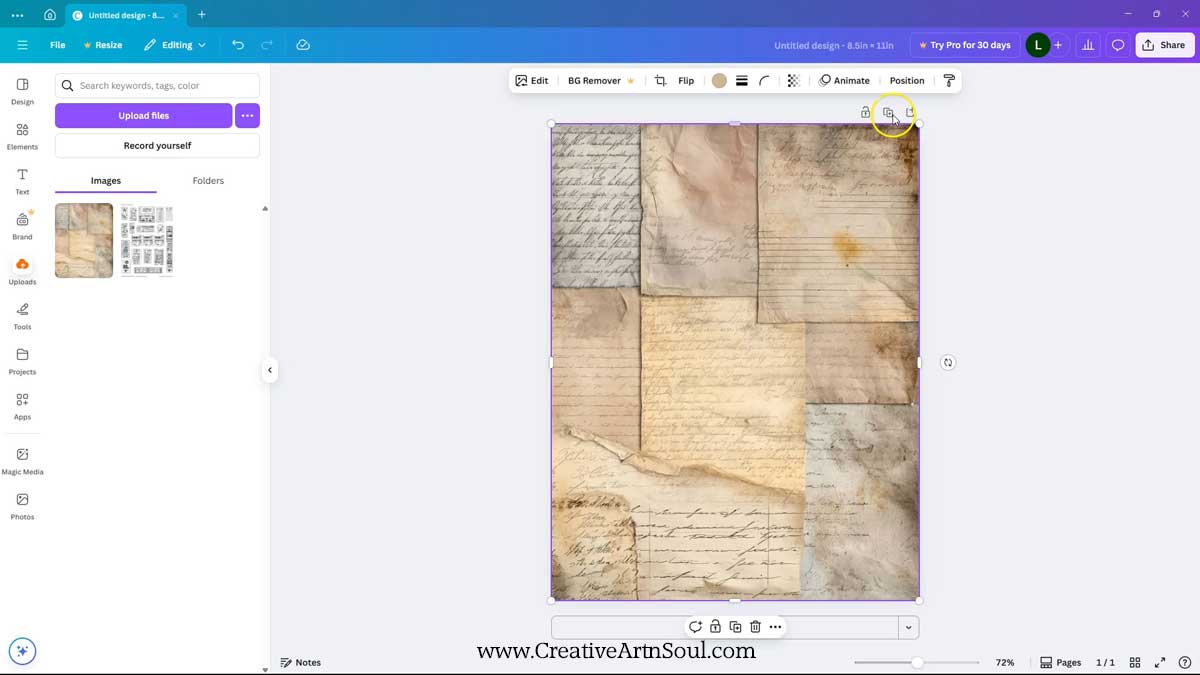Open the Design panel in the sidebar
The width and height of the screenshot is (1200, 675).
[22, 90]
